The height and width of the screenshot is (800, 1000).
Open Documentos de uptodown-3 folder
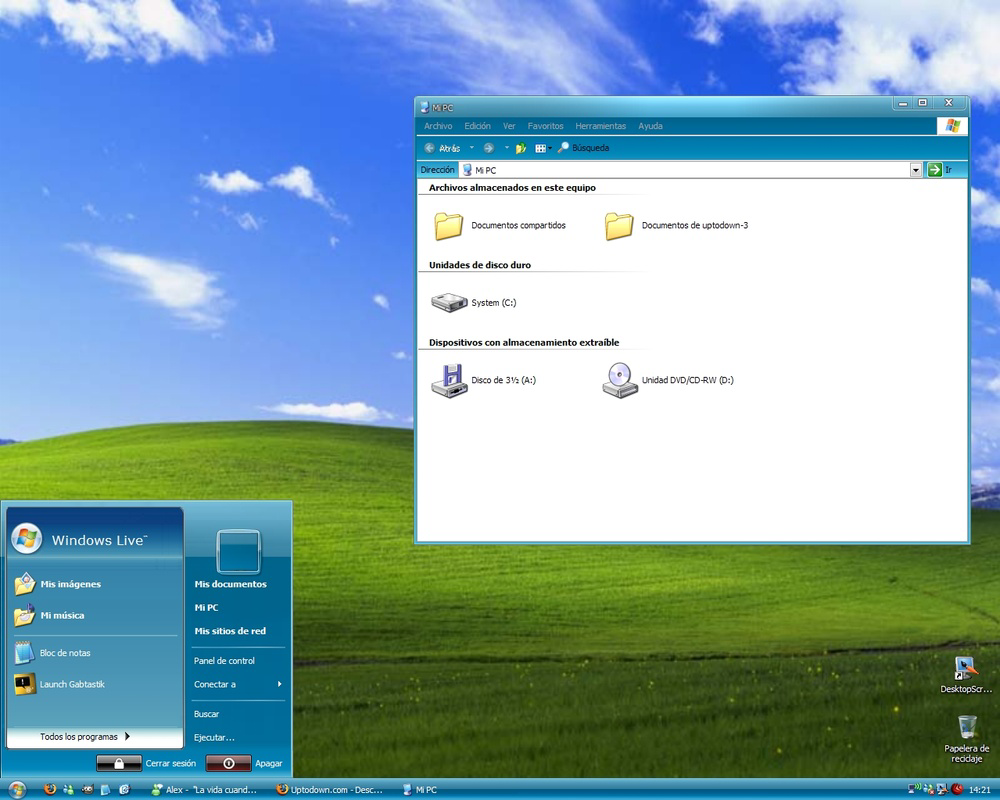676,226
